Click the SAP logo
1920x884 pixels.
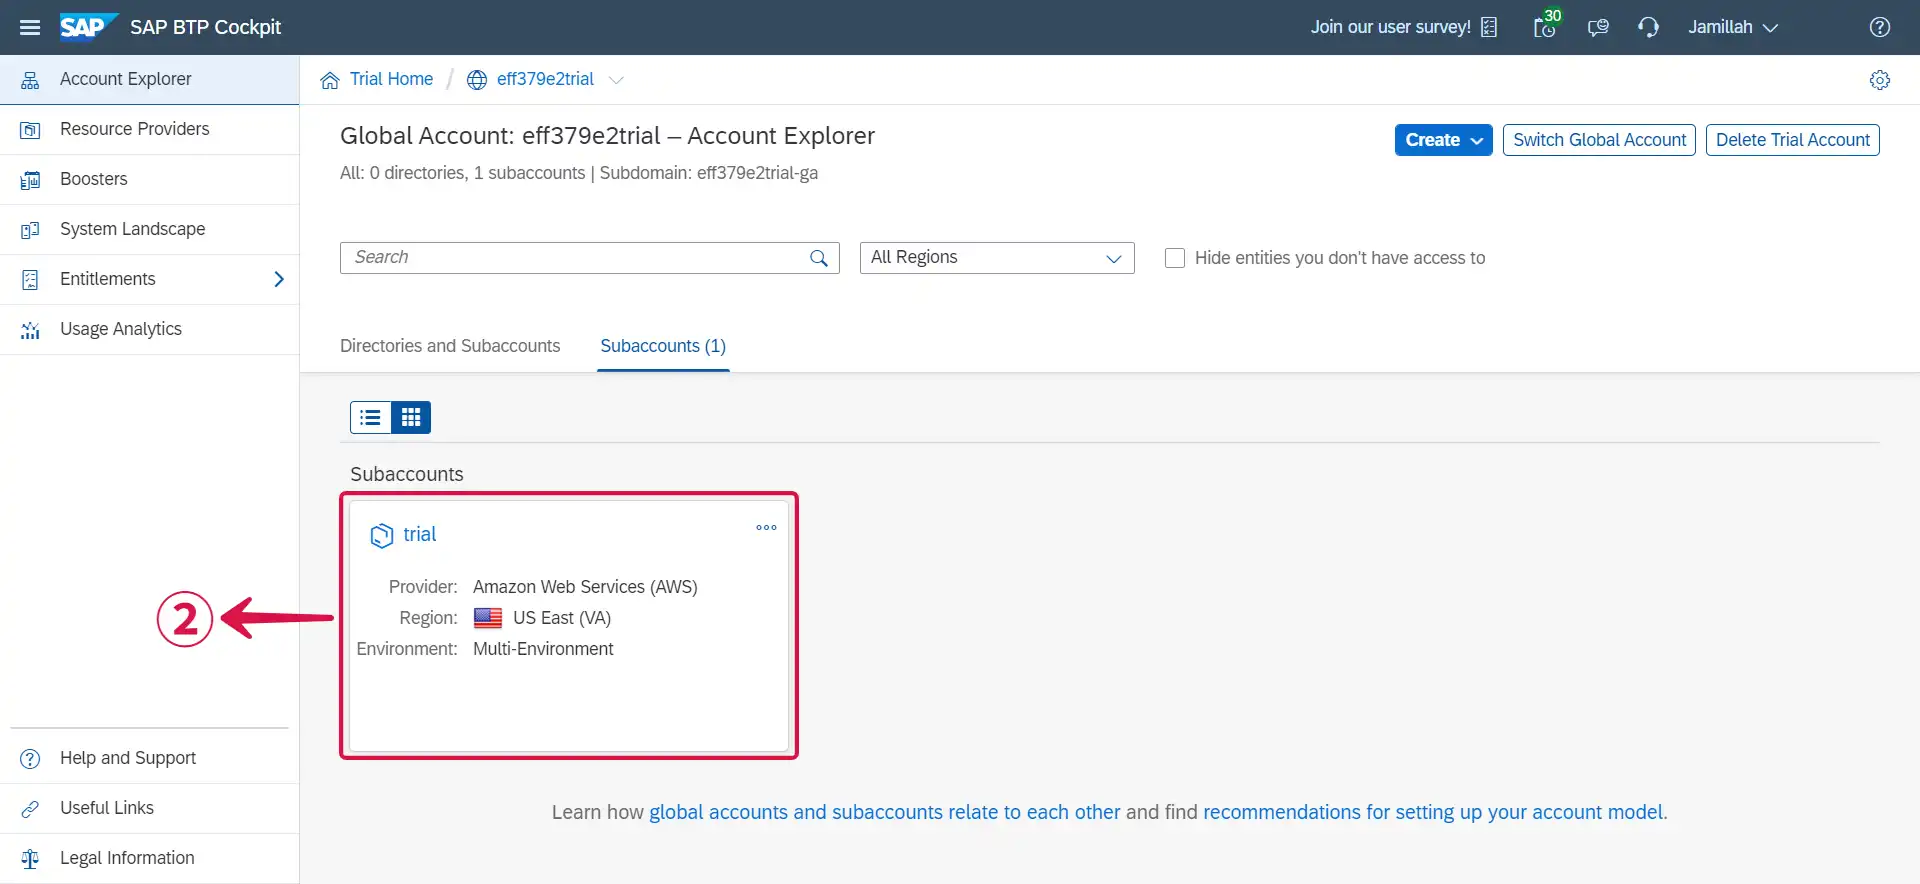coord(88,27)
